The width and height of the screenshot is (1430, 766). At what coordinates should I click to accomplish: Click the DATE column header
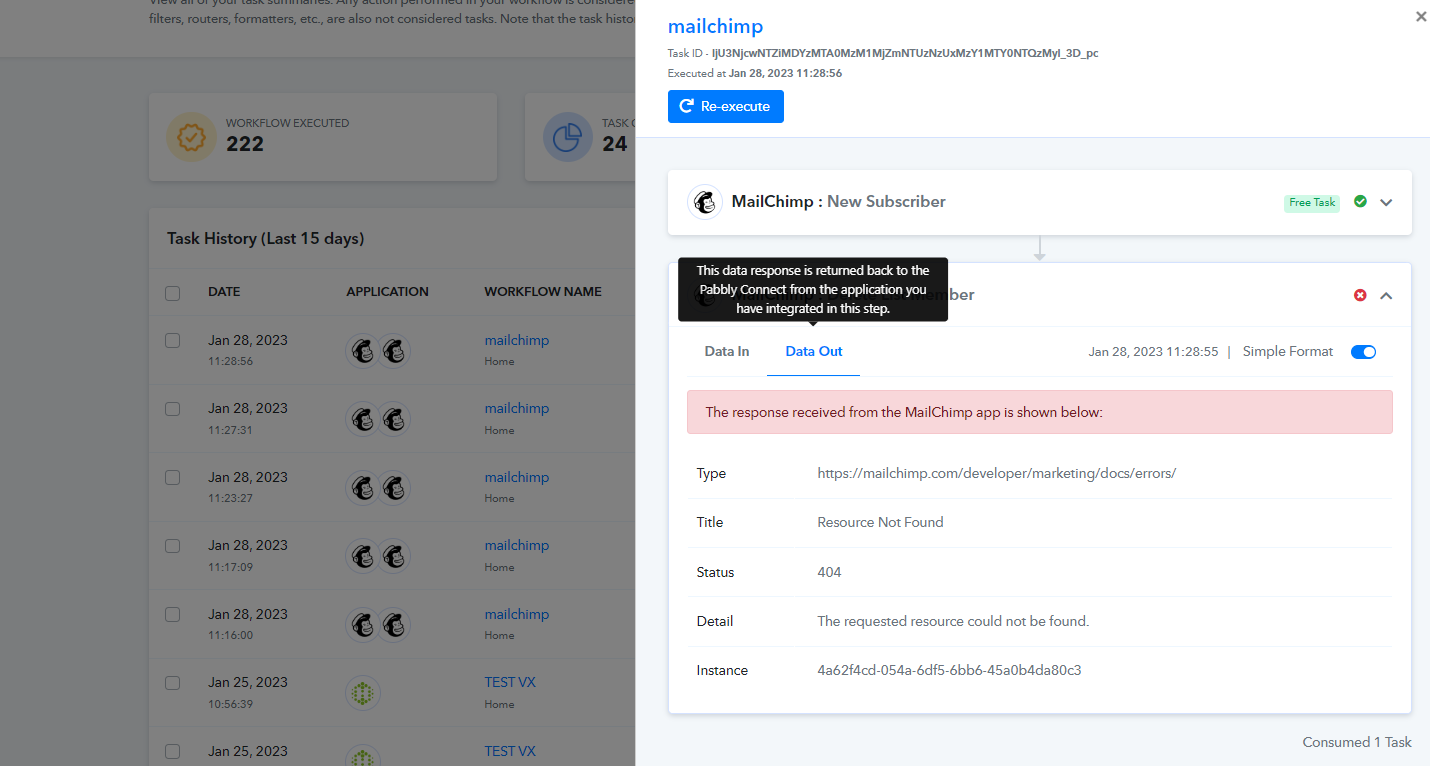pyautogui.click(x=224, y=292)
